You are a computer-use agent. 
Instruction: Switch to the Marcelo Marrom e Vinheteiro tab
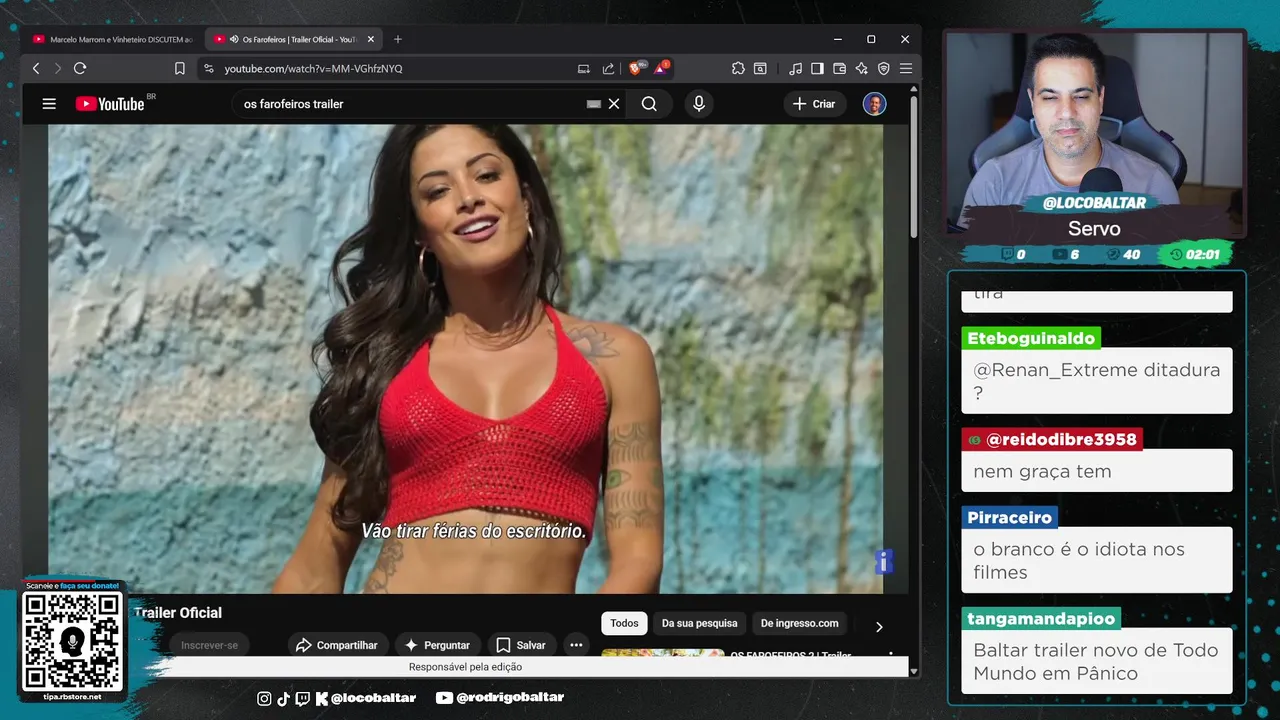pyautogui.click(x=113, y=39)
